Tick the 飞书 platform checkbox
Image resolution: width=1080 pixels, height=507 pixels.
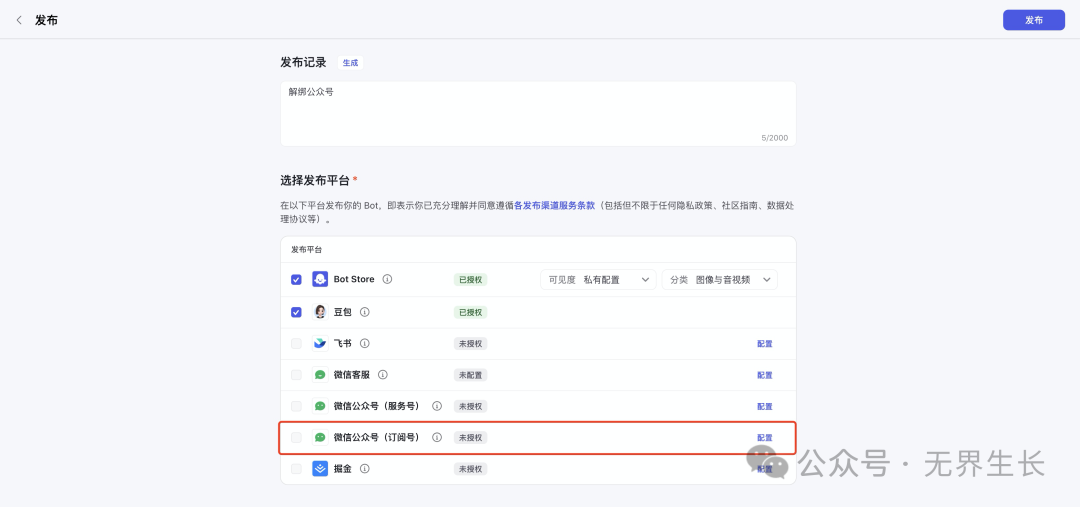click(296, 343)
